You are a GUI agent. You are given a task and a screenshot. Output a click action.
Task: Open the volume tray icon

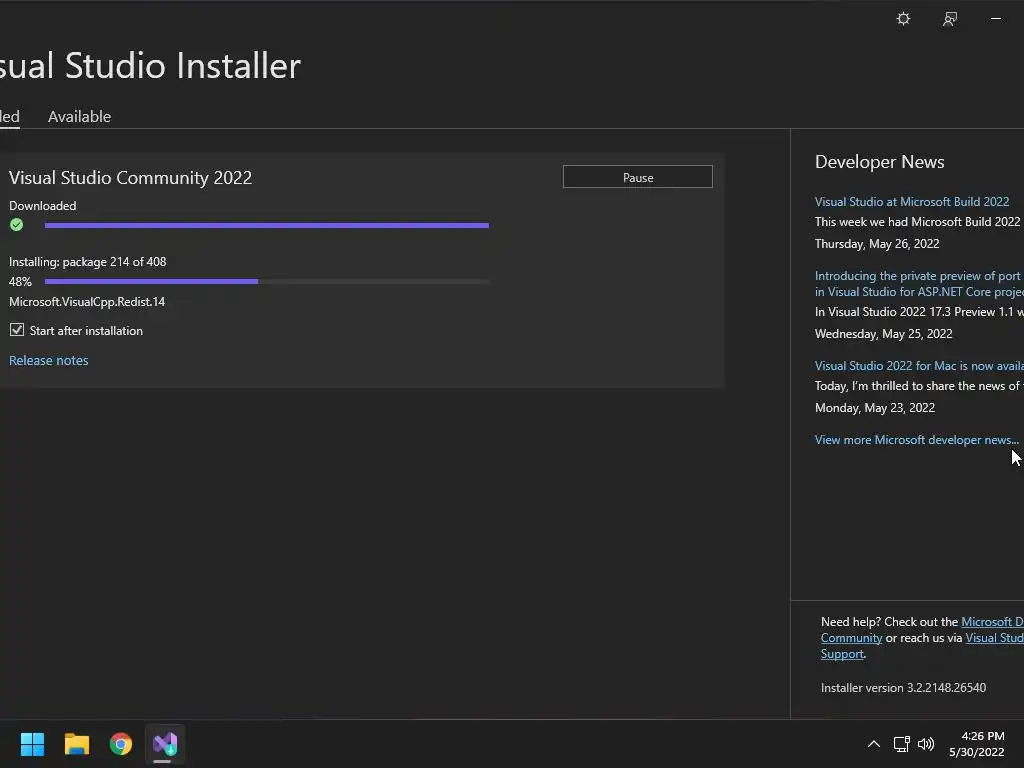[926, 744]
